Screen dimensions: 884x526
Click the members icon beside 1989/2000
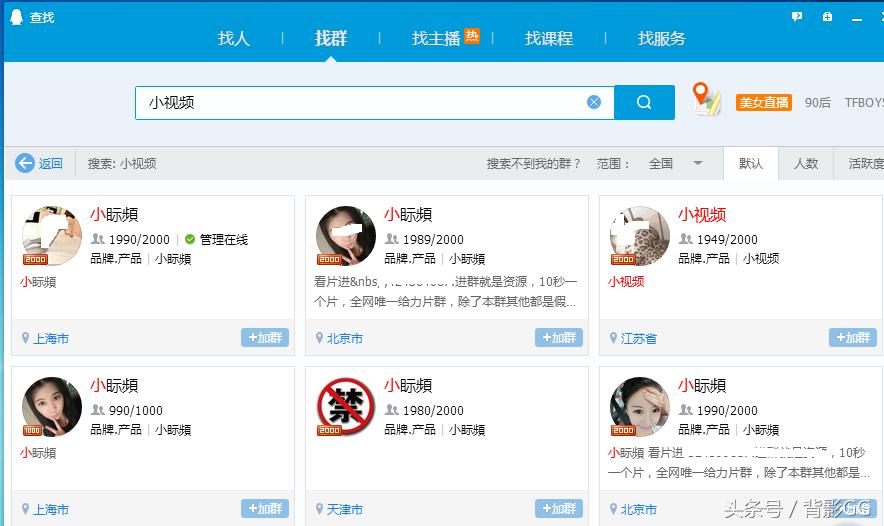[391, 238]
